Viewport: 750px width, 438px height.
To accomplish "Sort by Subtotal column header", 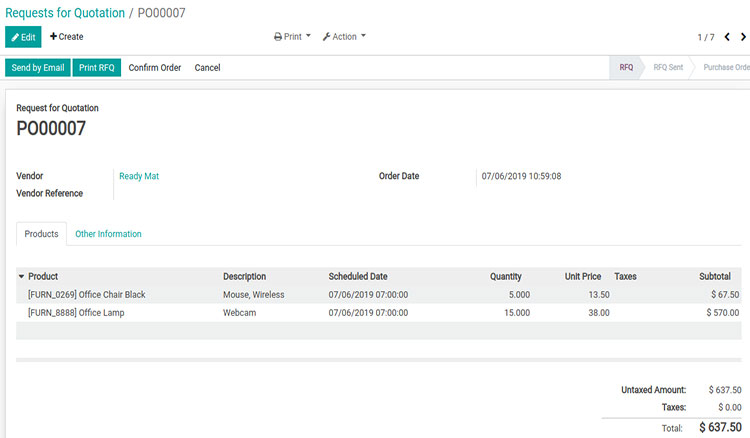I will pyautogui.click(x=714, y=276).
